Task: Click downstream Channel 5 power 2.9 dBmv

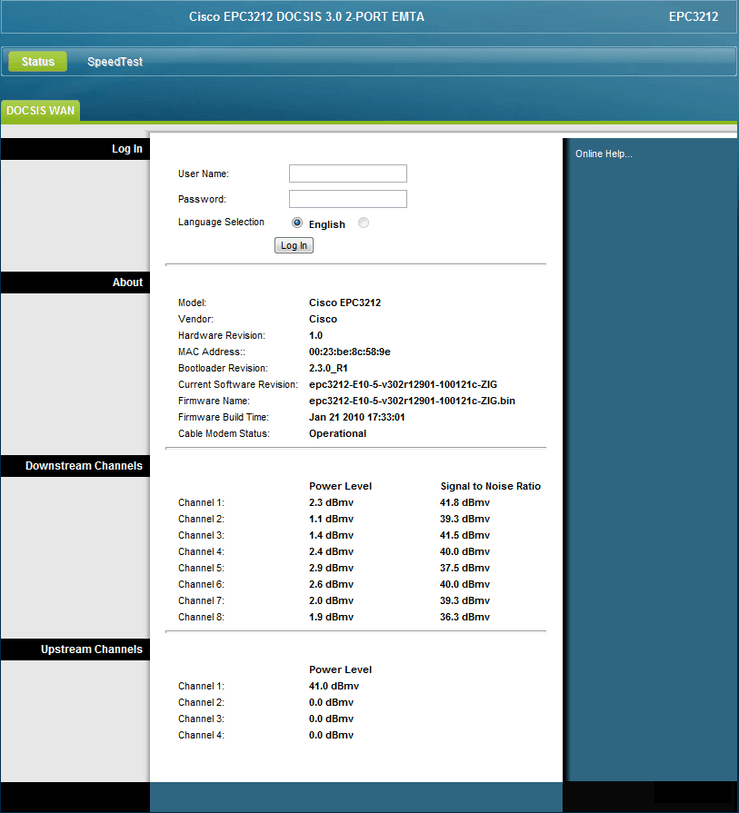Action: pyautogui.click(x=331, y=568)
